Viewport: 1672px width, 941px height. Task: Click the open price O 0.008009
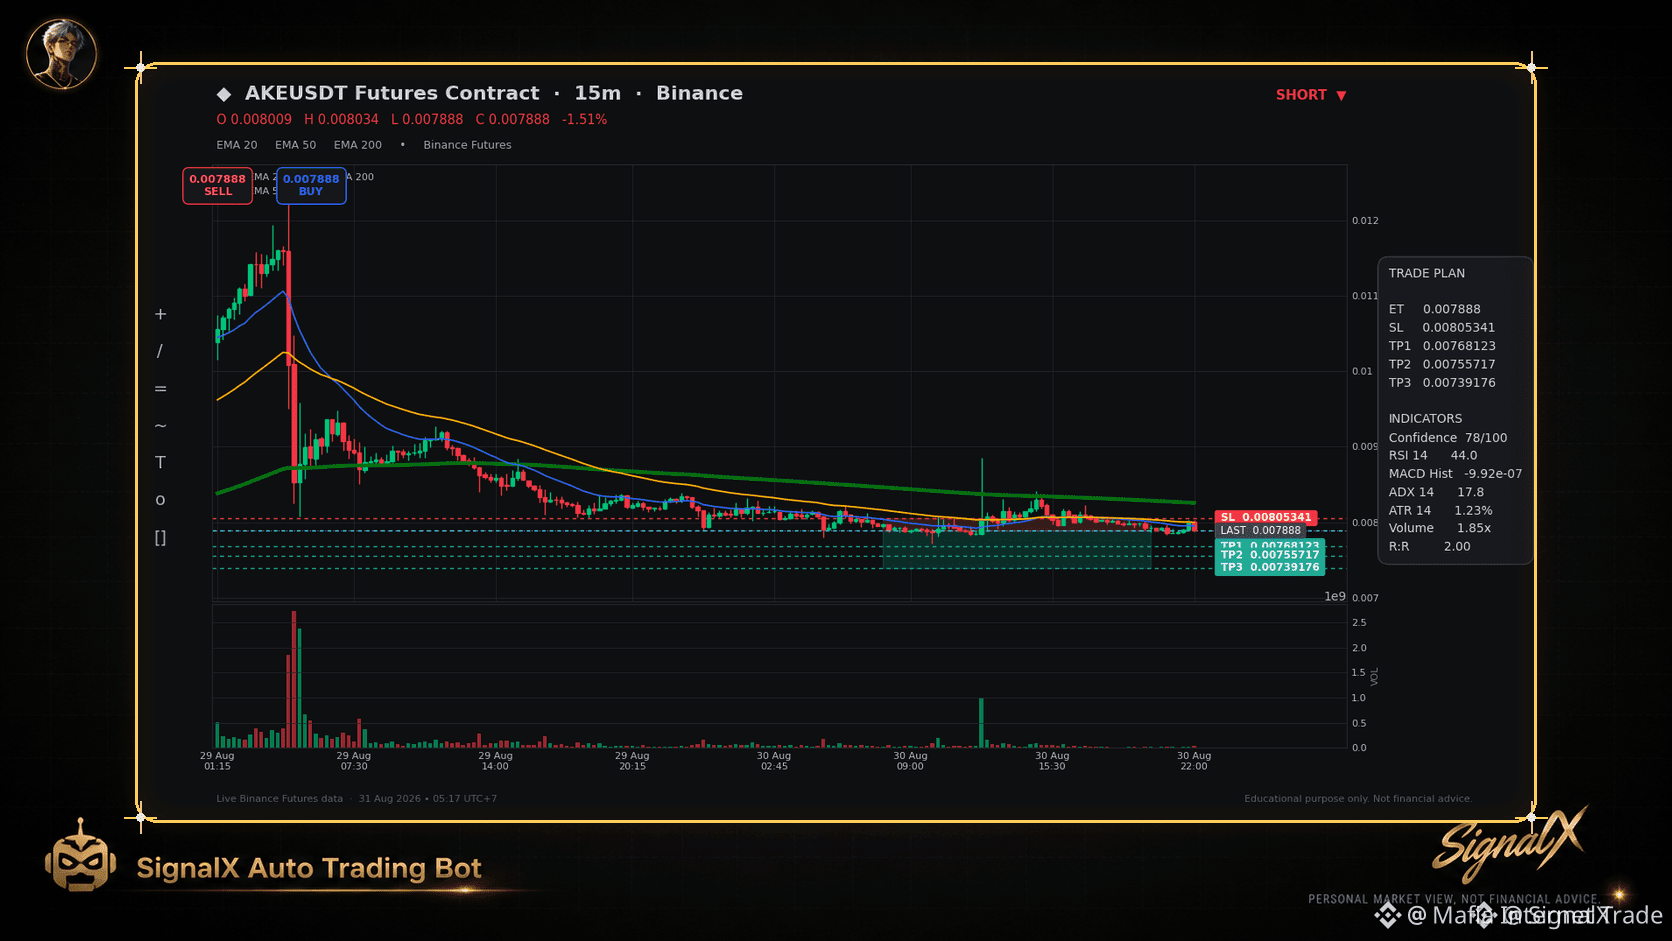(254, 119)
